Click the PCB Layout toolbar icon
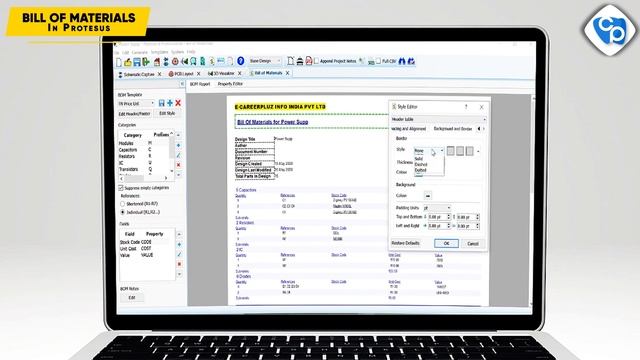 pyautogui.click(x=175, y=62)
